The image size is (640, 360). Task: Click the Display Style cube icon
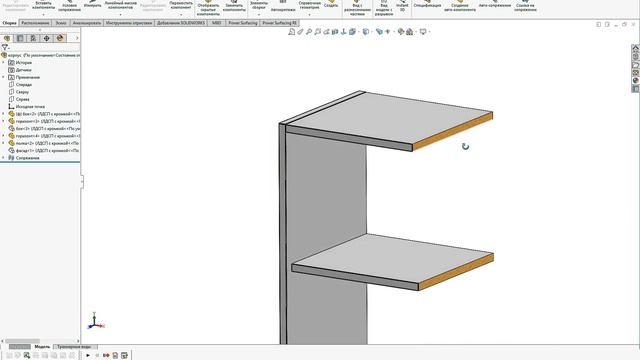pos(366,31)
